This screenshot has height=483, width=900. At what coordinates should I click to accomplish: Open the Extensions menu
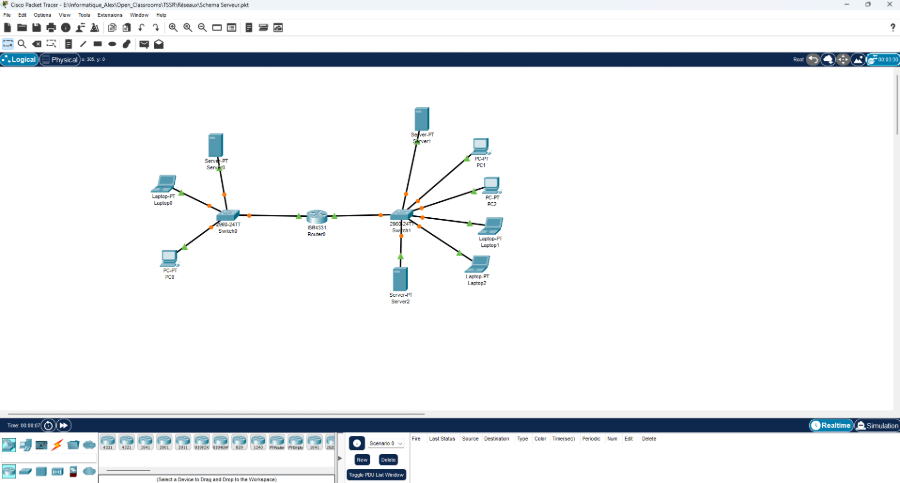(x=110, y=15)
